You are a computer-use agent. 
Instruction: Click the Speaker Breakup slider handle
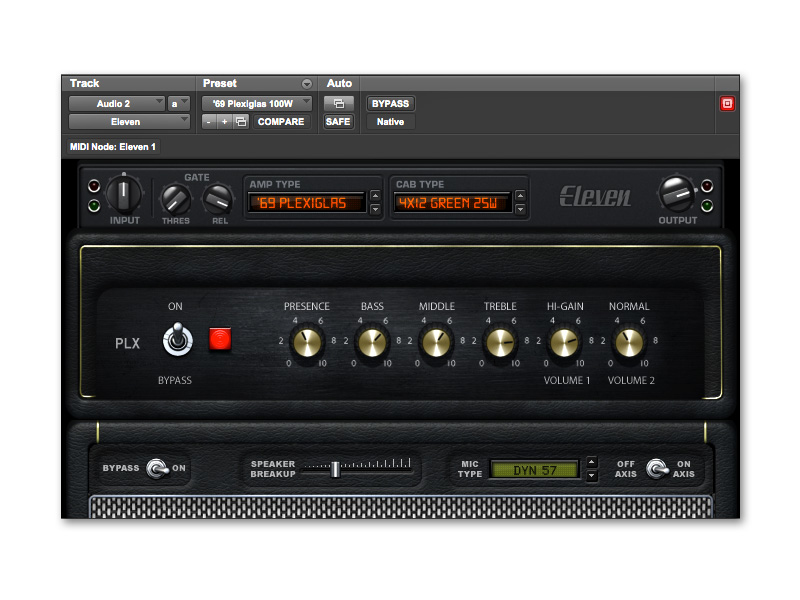tap(336, 468)
